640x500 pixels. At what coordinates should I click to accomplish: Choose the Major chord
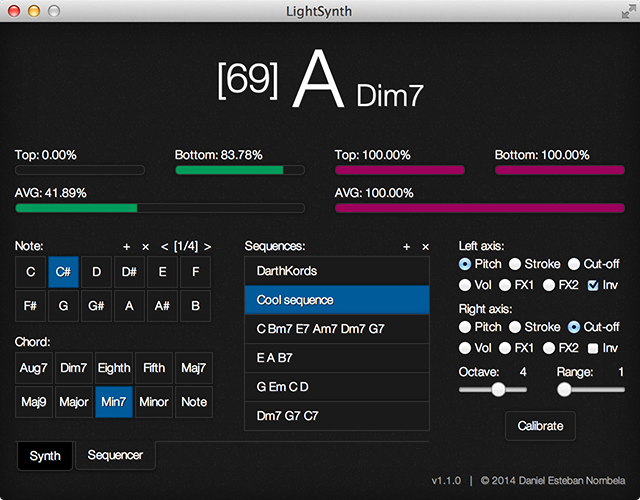[74, 402]
